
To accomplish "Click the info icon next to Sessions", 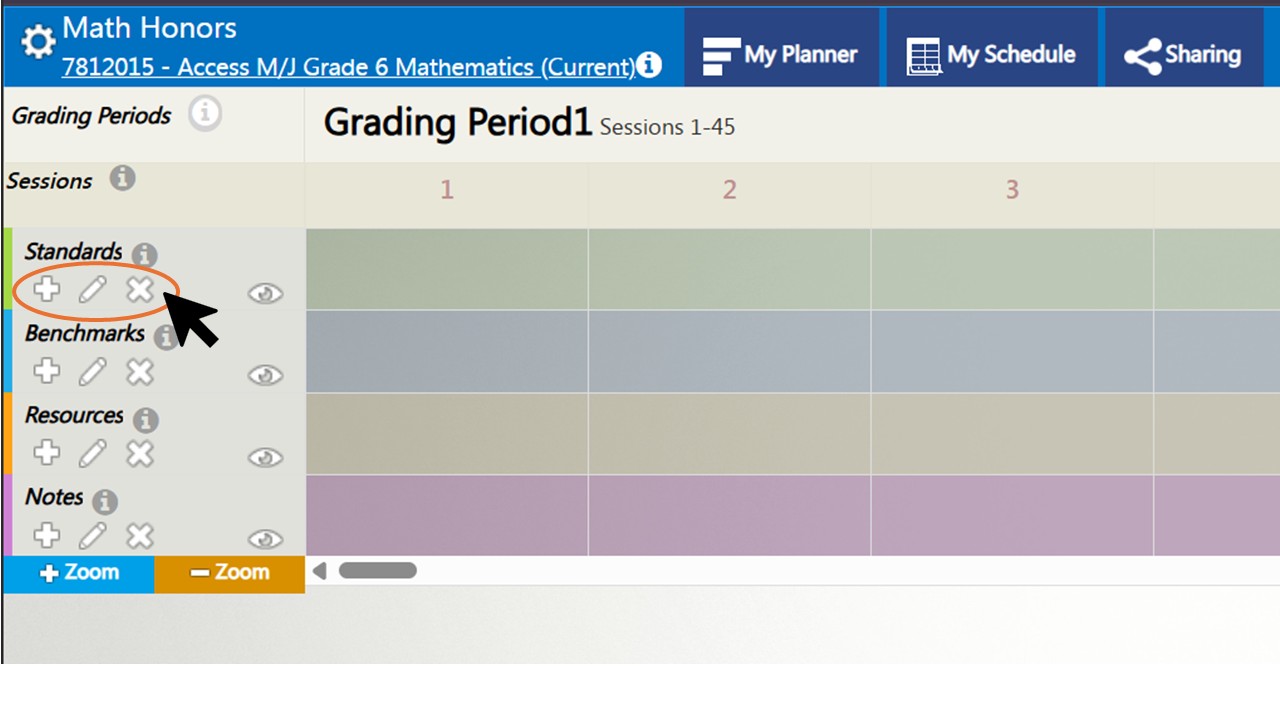I will (122, 179).
